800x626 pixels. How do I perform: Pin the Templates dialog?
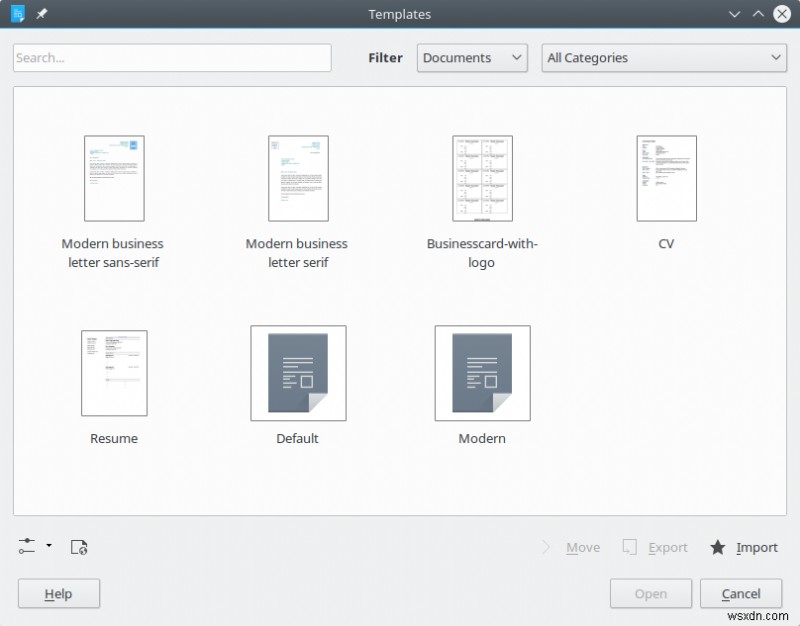(41, 14)
